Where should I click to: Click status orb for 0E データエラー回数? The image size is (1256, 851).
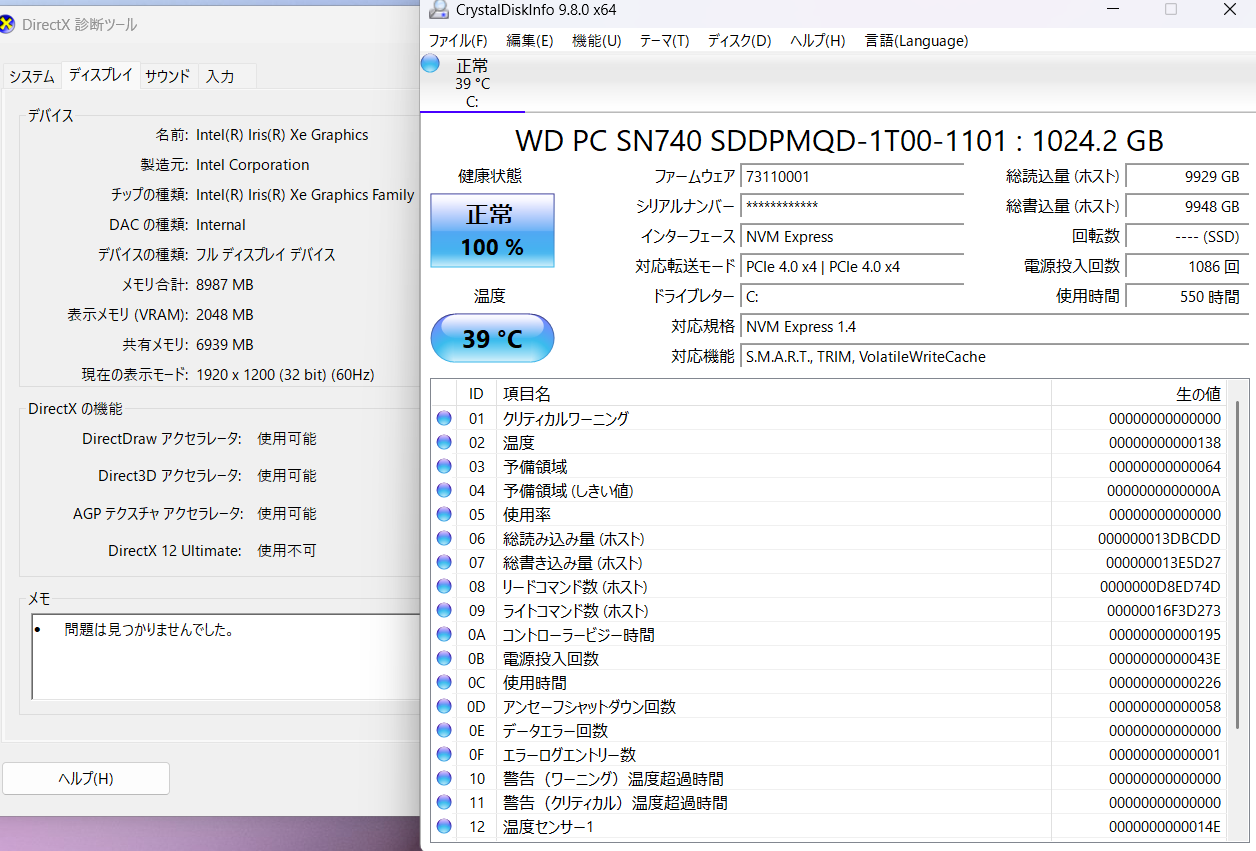[444, 731]
